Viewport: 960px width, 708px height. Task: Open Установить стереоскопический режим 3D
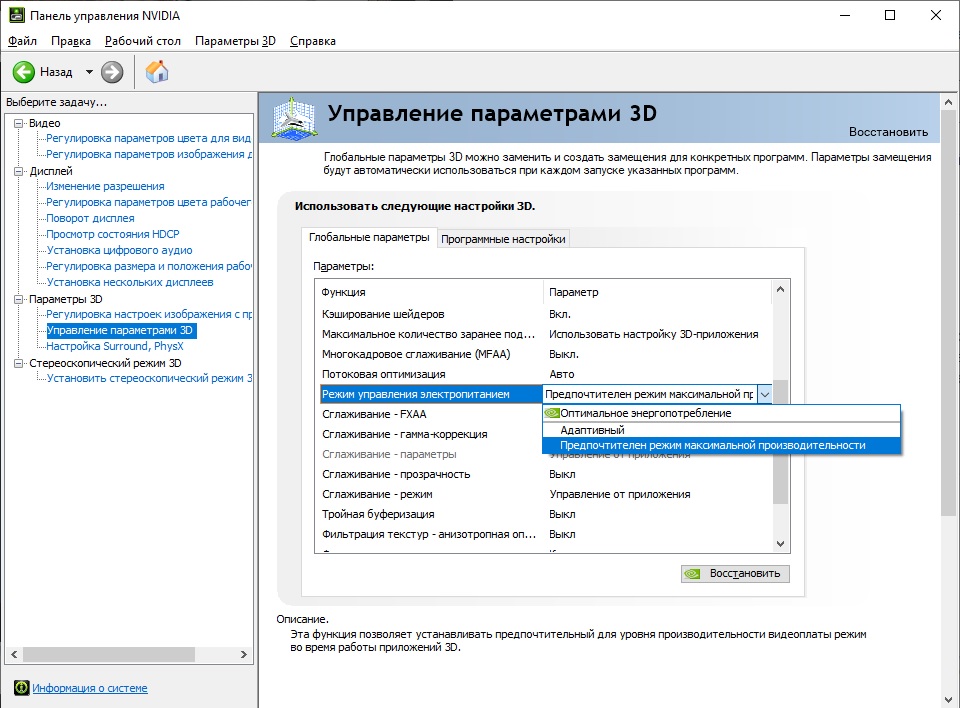tap(149, 378)
